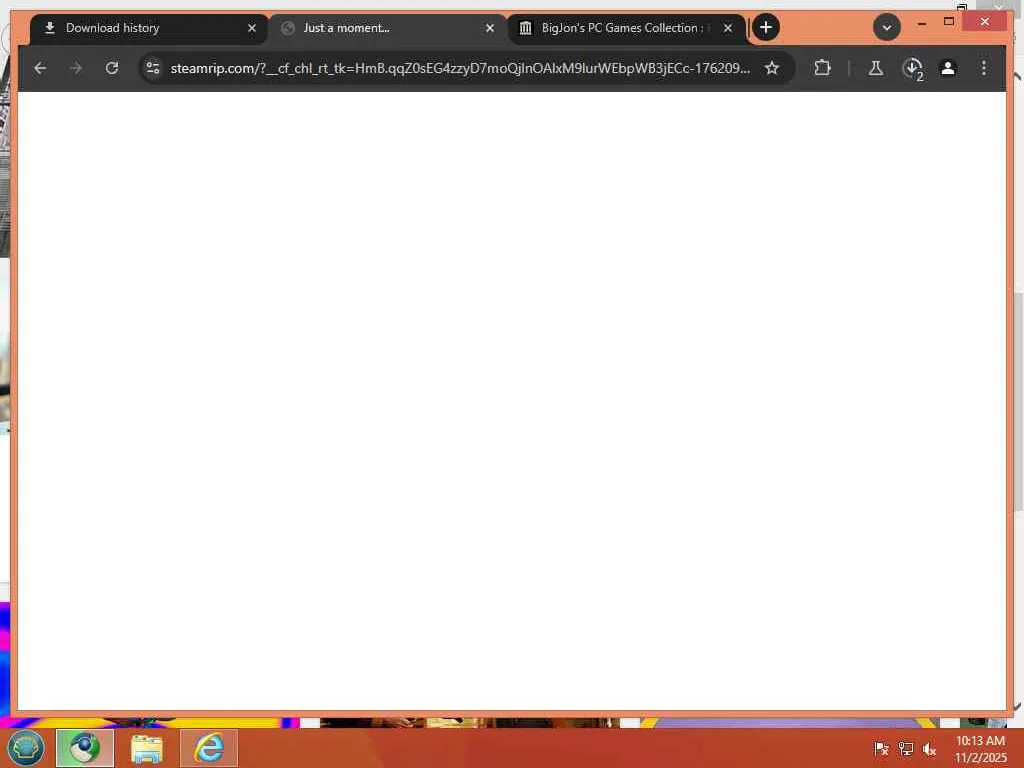This screenshot has width=1024, height=768.
Task: Close the Download history tab
Action: point(252,28)
